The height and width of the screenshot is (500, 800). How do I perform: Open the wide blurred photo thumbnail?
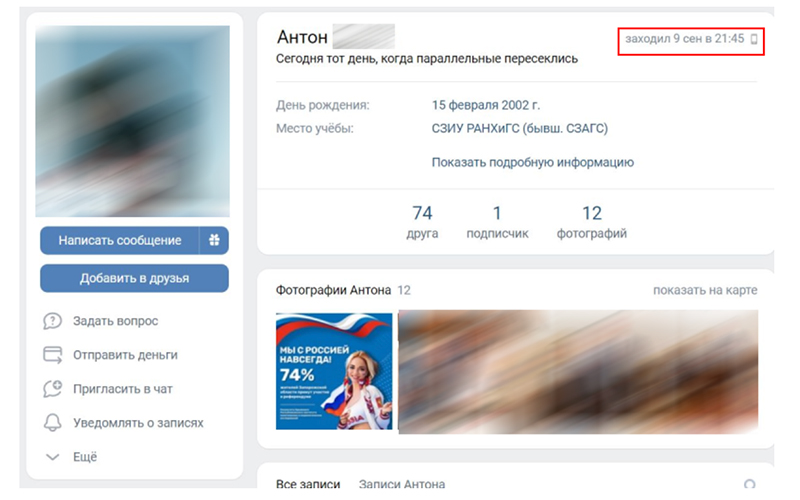pyautogui.click(x=578, y=372)
